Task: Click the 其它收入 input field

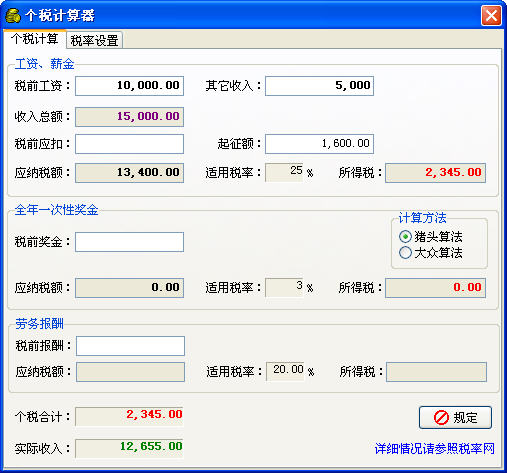Action: (x=319, y=86)
